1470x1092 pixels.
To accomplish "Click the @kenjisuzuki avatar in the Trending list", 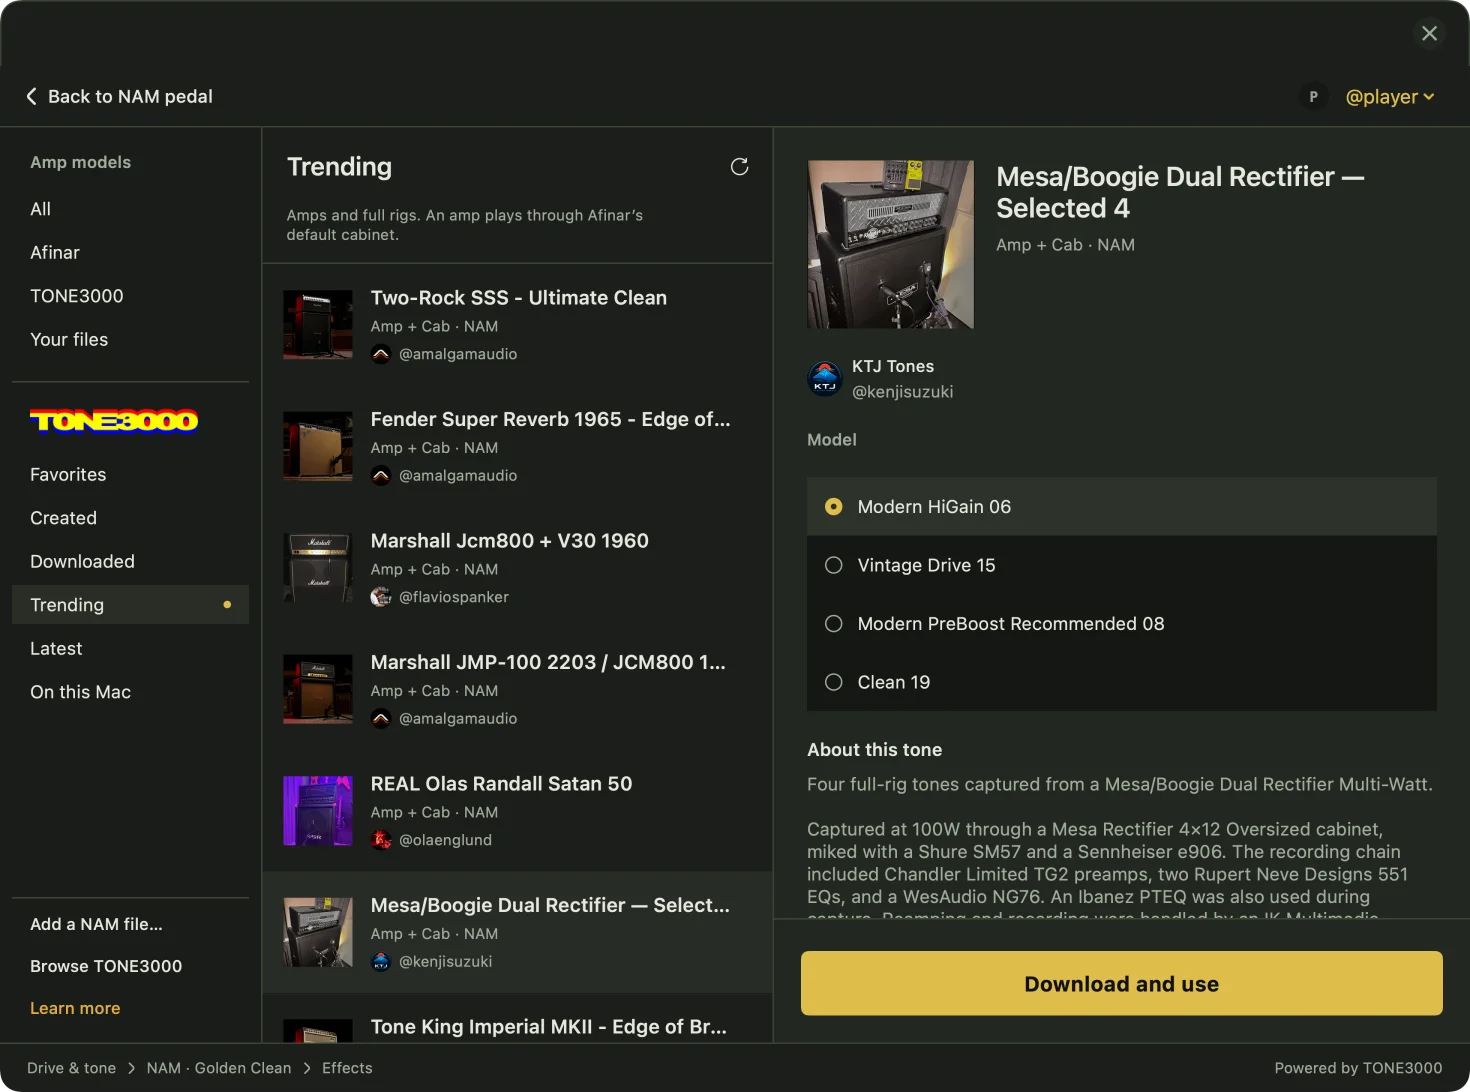I will click(x=381, y=962).
